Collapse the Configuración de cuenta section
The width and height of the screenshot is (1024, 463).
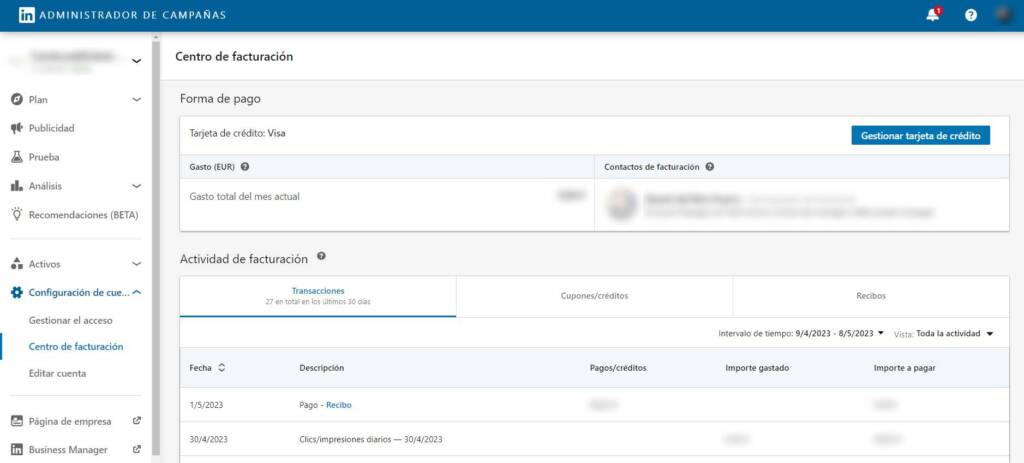[x=136, y=292]
